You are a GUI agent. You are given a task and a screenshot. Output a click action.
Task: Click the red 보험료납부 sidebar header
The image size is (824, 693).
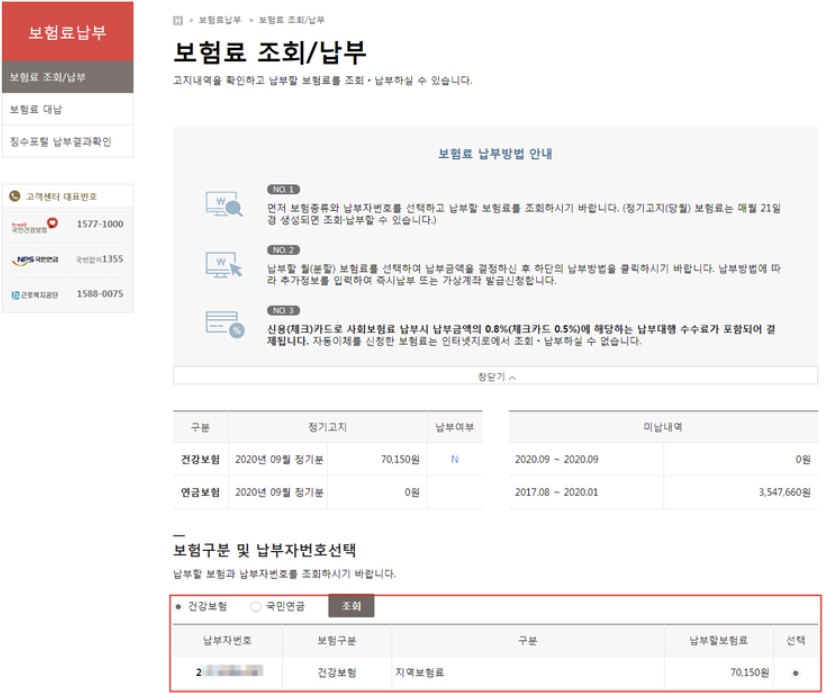pyautogui.click(x=68, y=32)
